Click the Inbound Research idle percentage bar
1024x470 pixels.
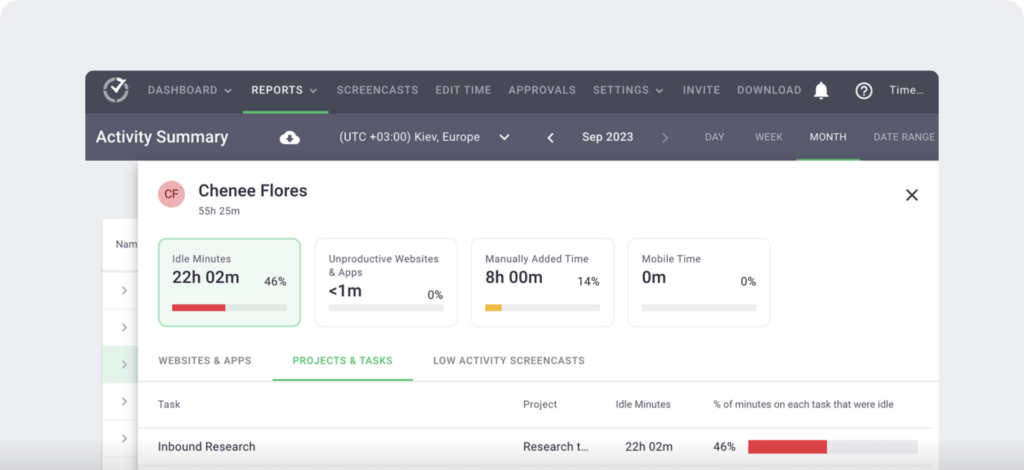[x=832, y=447]
